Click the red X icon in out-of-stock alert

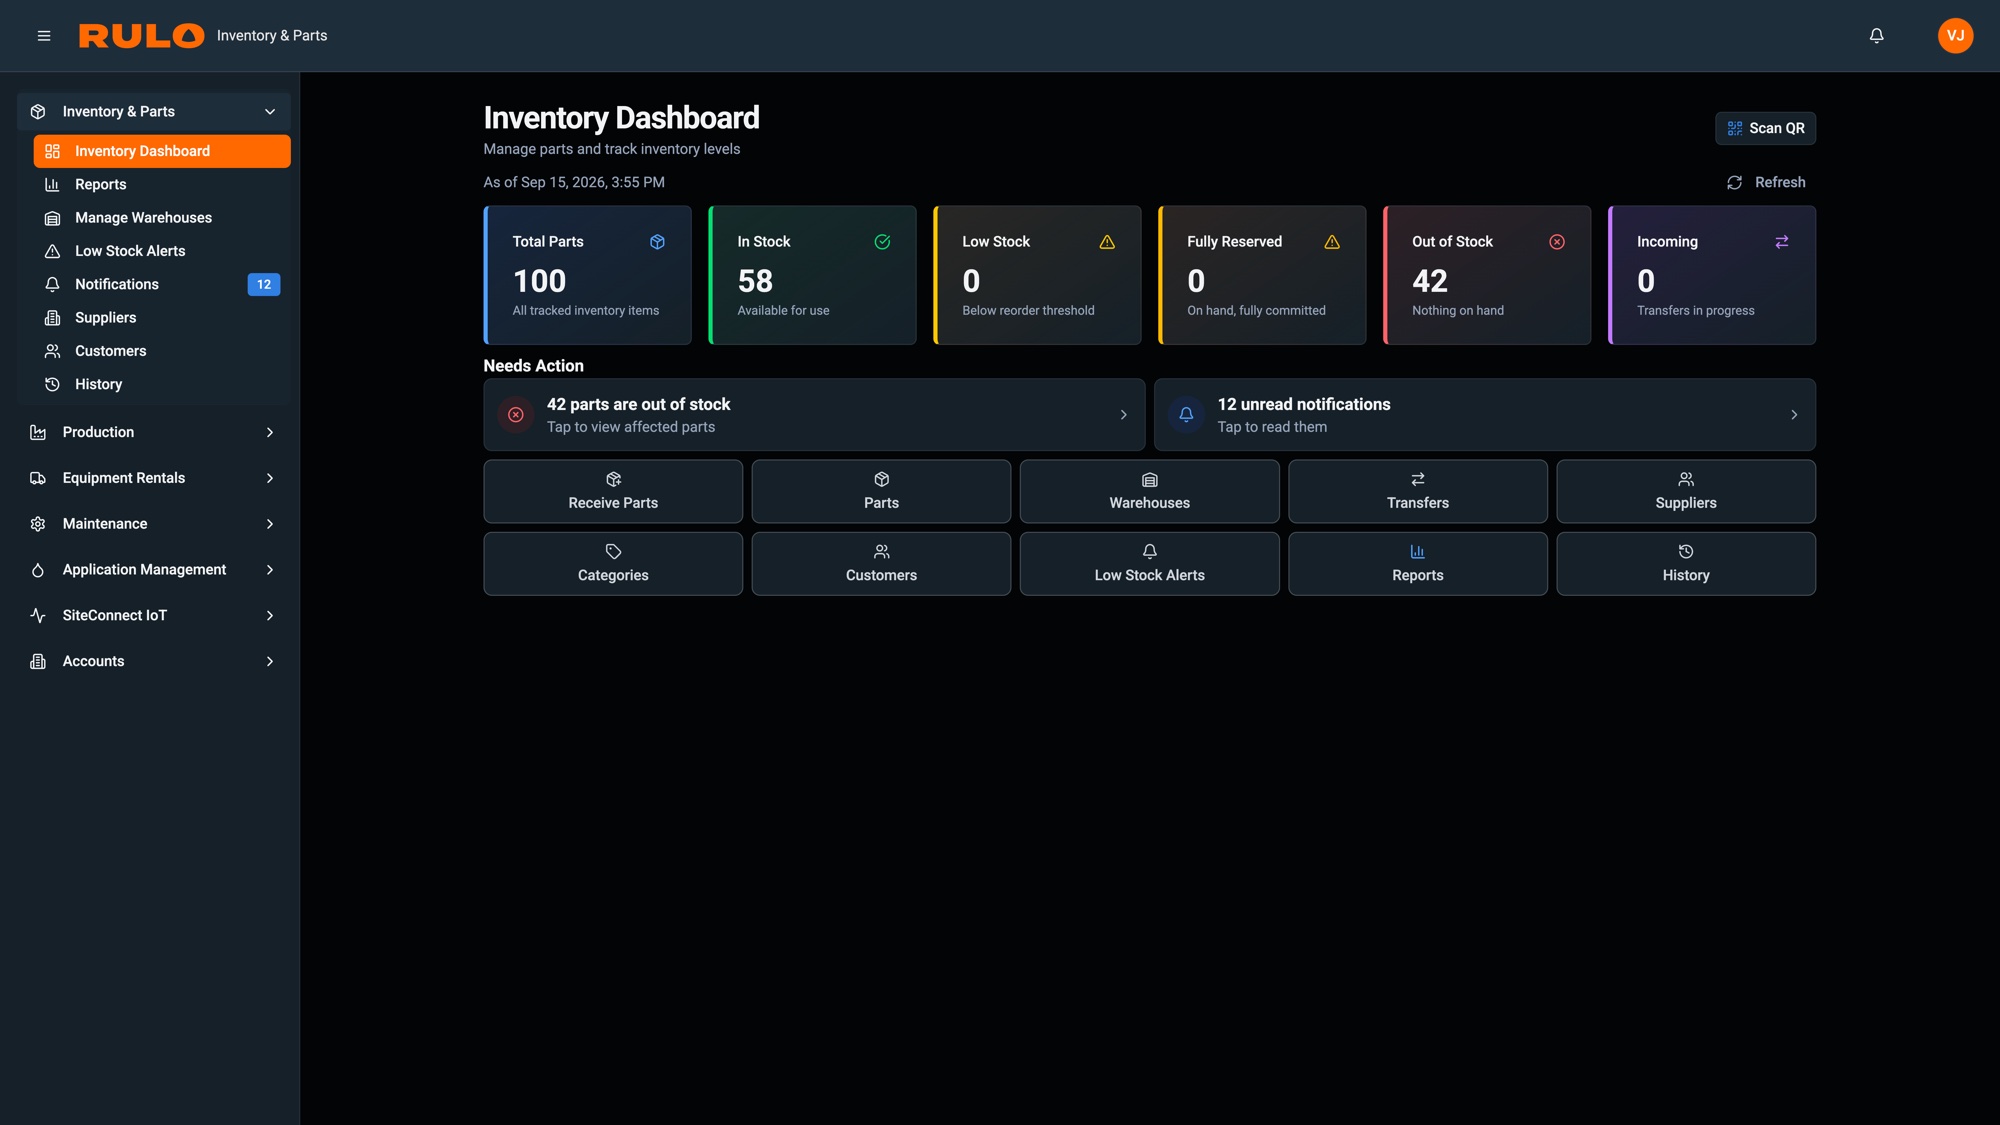coord(516,415)
